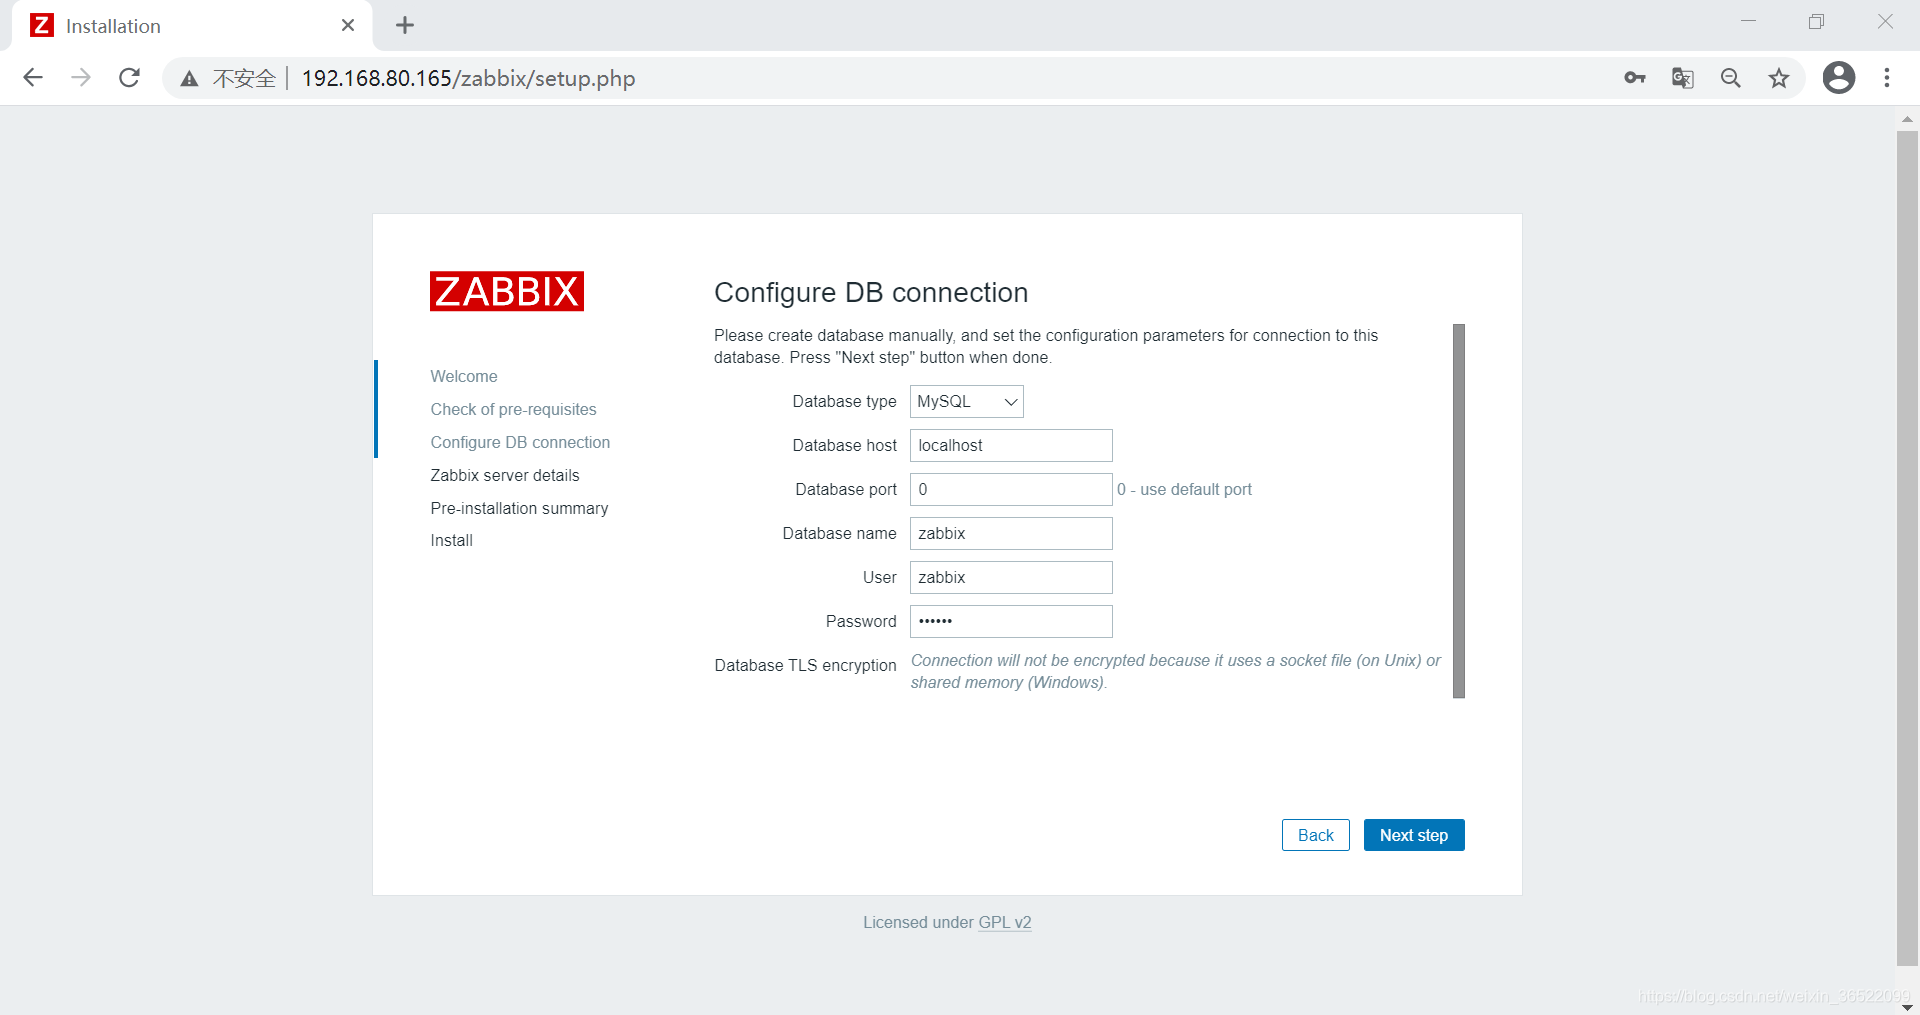Open saved passwords key icon
The image size is (1920, 1015).
pos(1635,78)
